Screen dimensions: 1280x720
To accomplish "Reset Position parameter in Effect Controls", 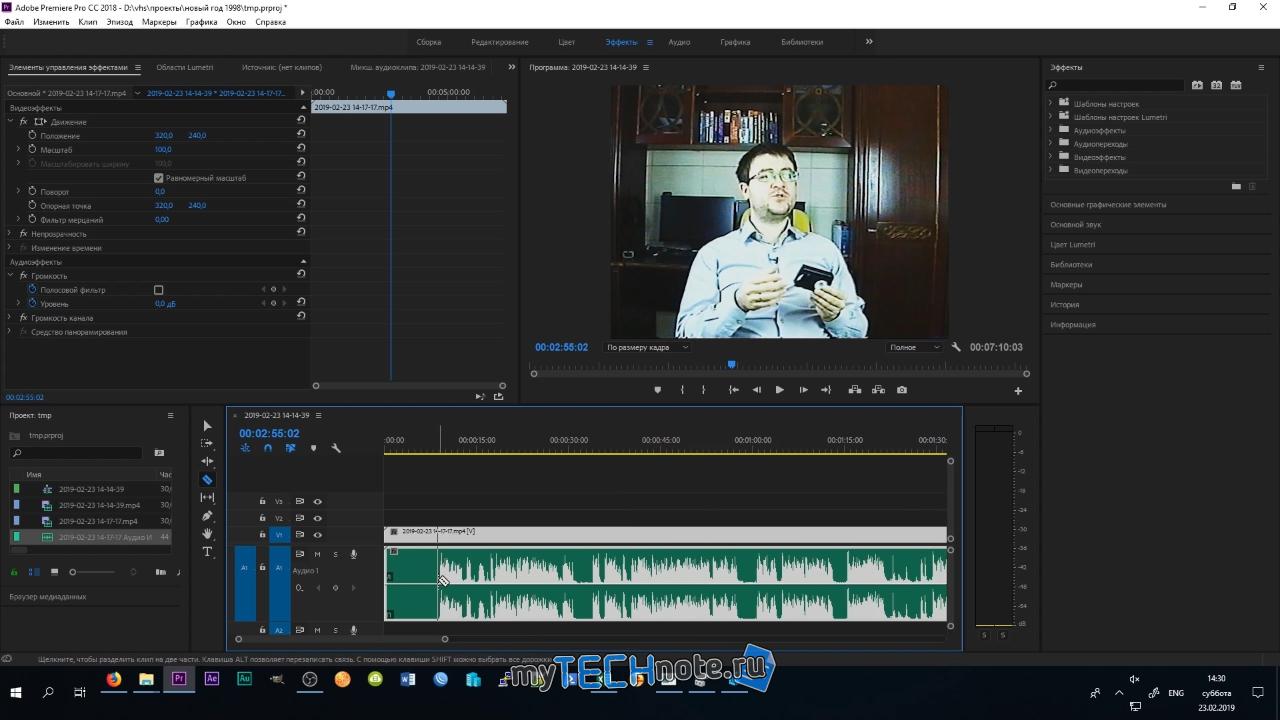I will [x=301, y=135].
